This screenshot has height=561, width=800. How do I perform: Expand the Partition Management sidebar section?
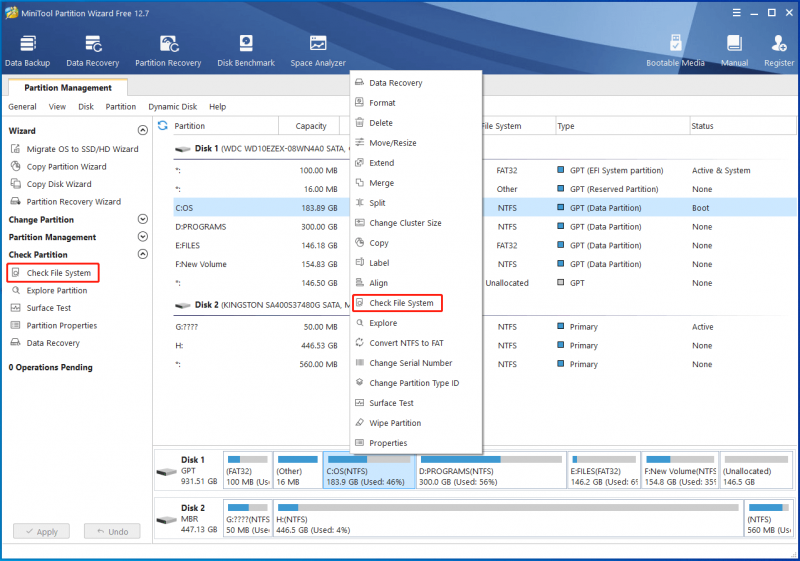(x=143, y=237)
